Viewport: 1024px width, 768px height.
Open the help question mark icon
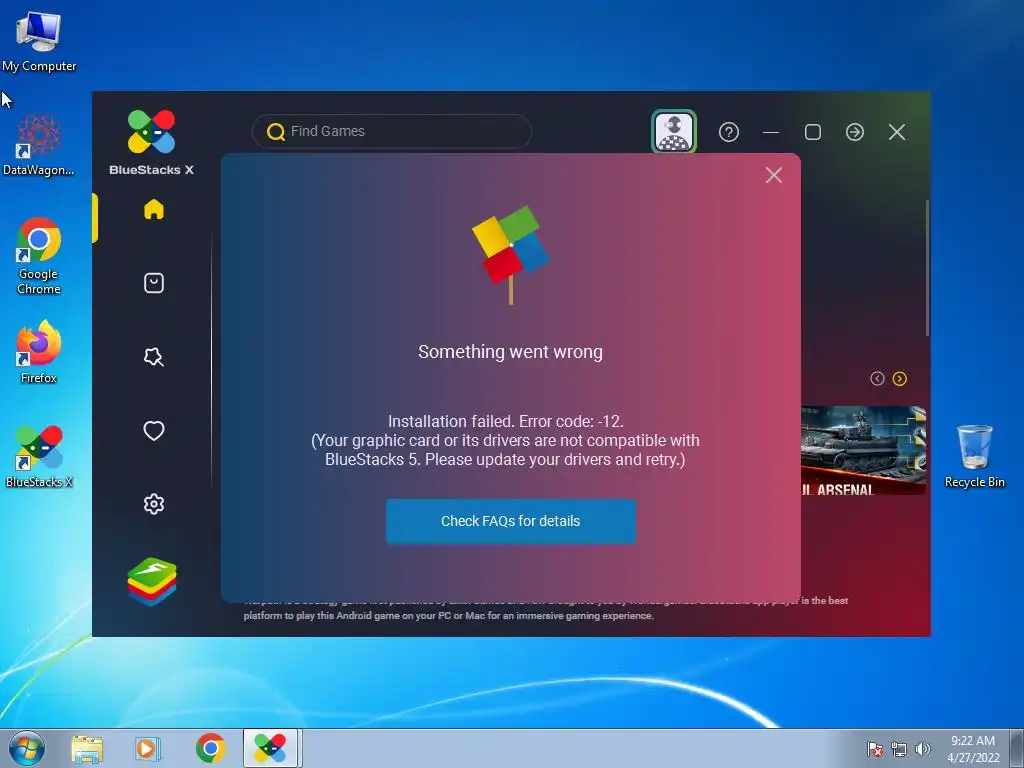tap(729, 132)
